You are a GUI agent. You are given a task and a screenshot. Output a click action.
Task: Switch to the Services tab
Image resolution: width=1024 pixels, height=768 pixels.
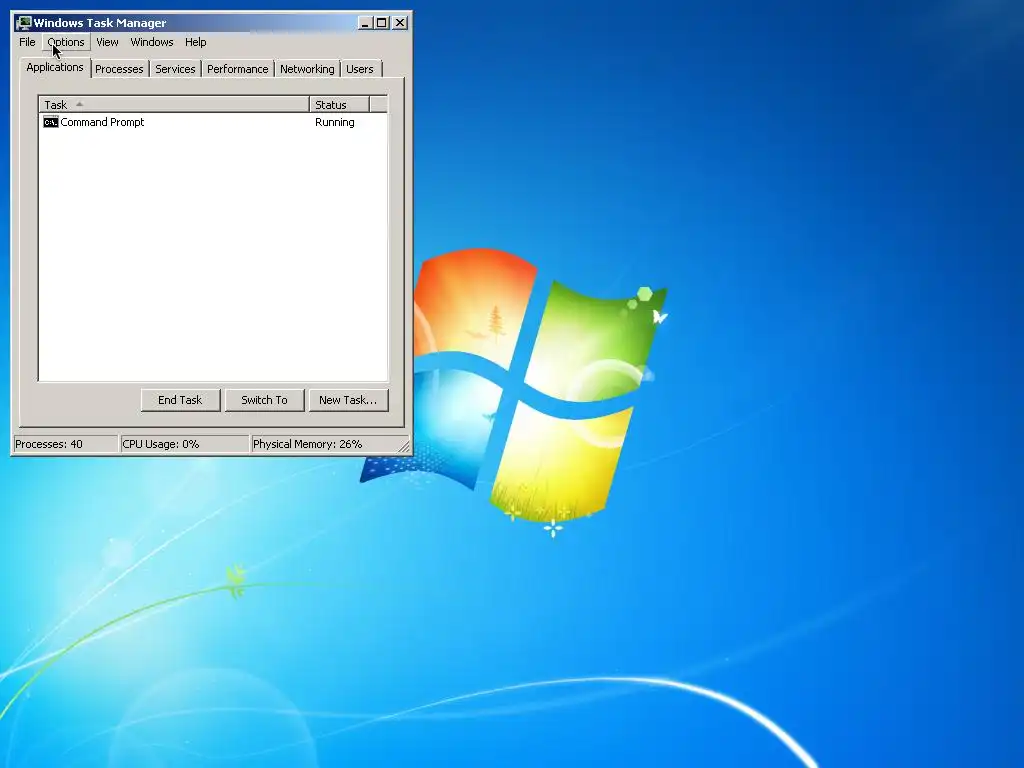pos(175,69)
